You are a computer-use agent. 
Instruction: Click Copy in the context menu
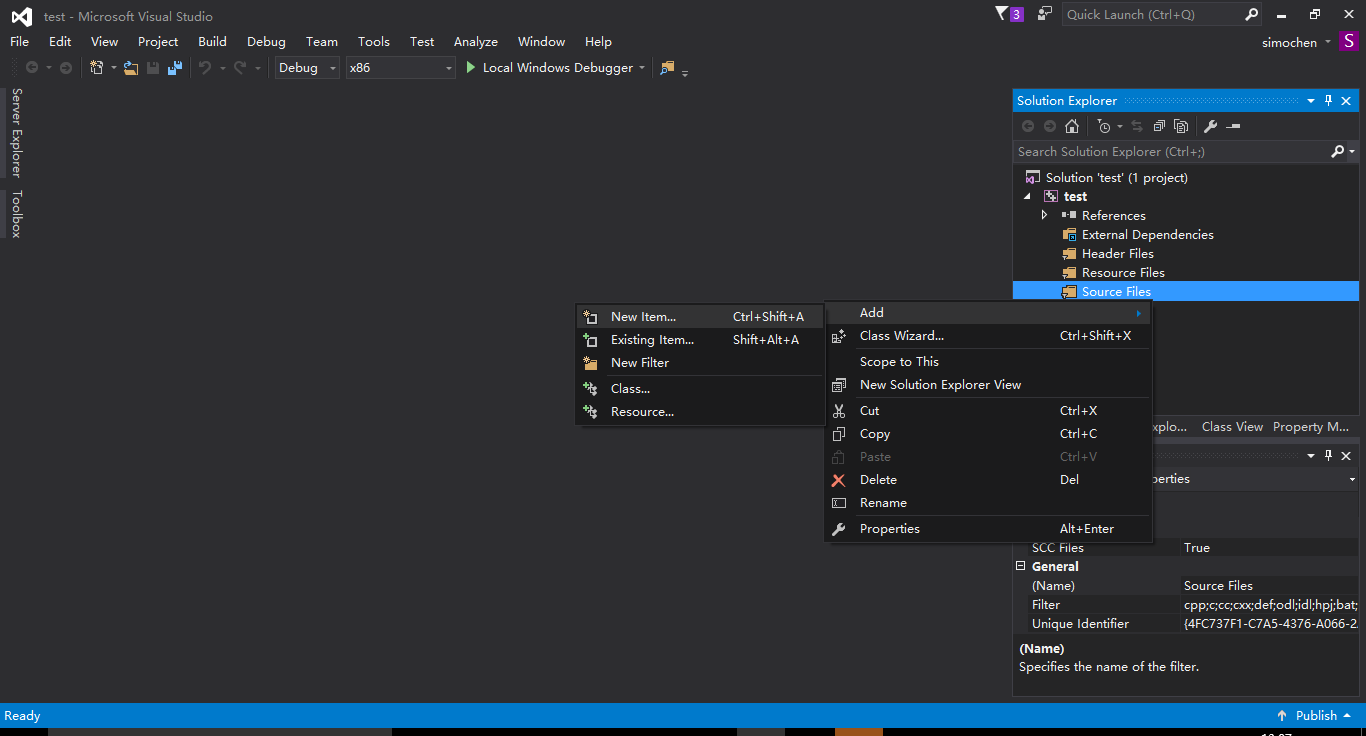point(988,434)
